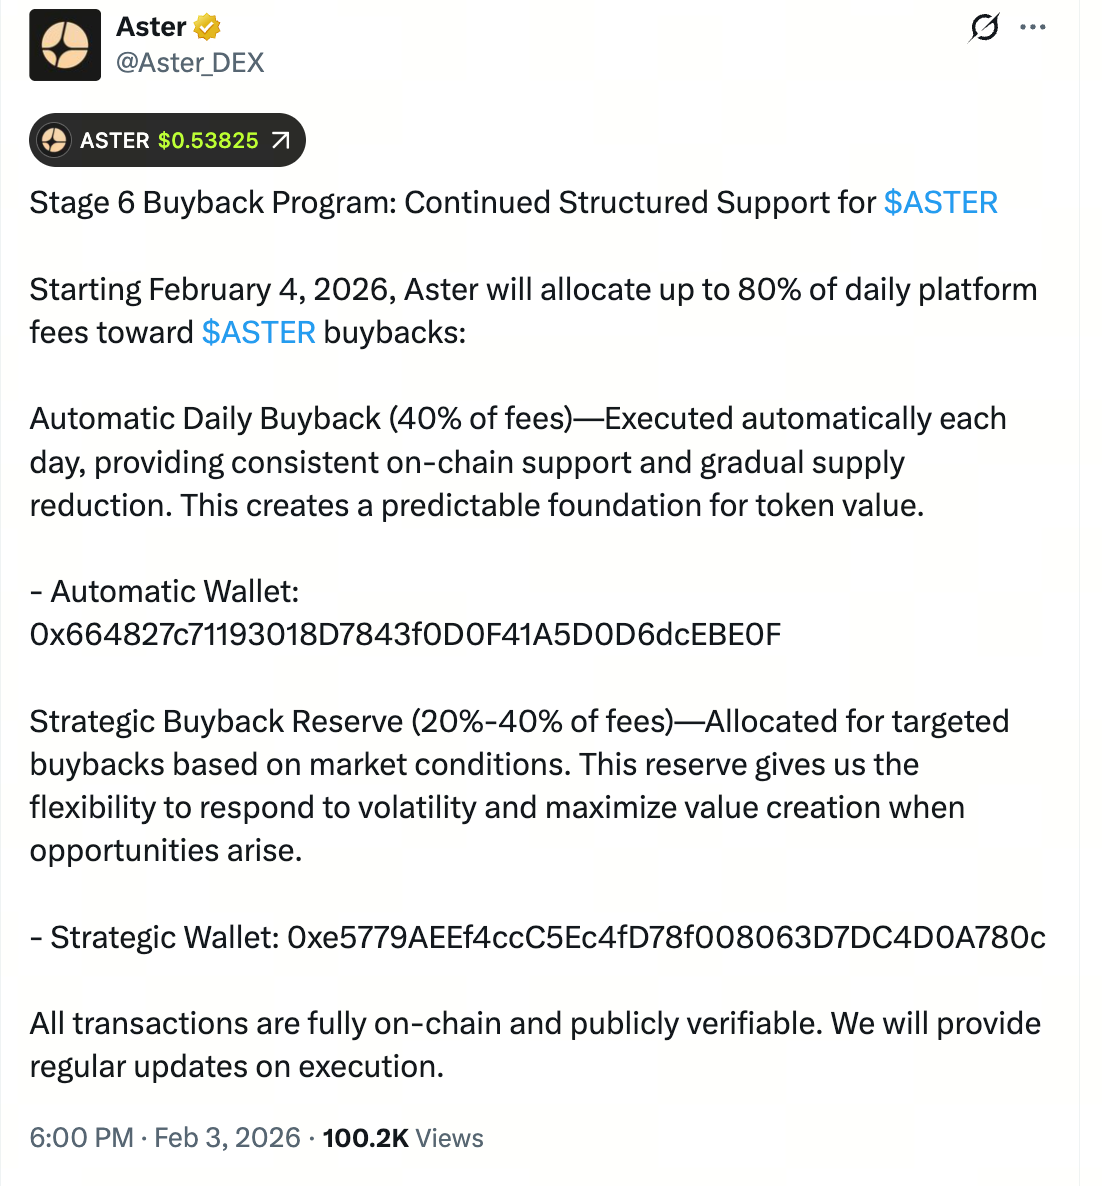1102x1186 pixels.
Task: Open the $ASTER cashtag in the headline
Action: click(940, 202)
